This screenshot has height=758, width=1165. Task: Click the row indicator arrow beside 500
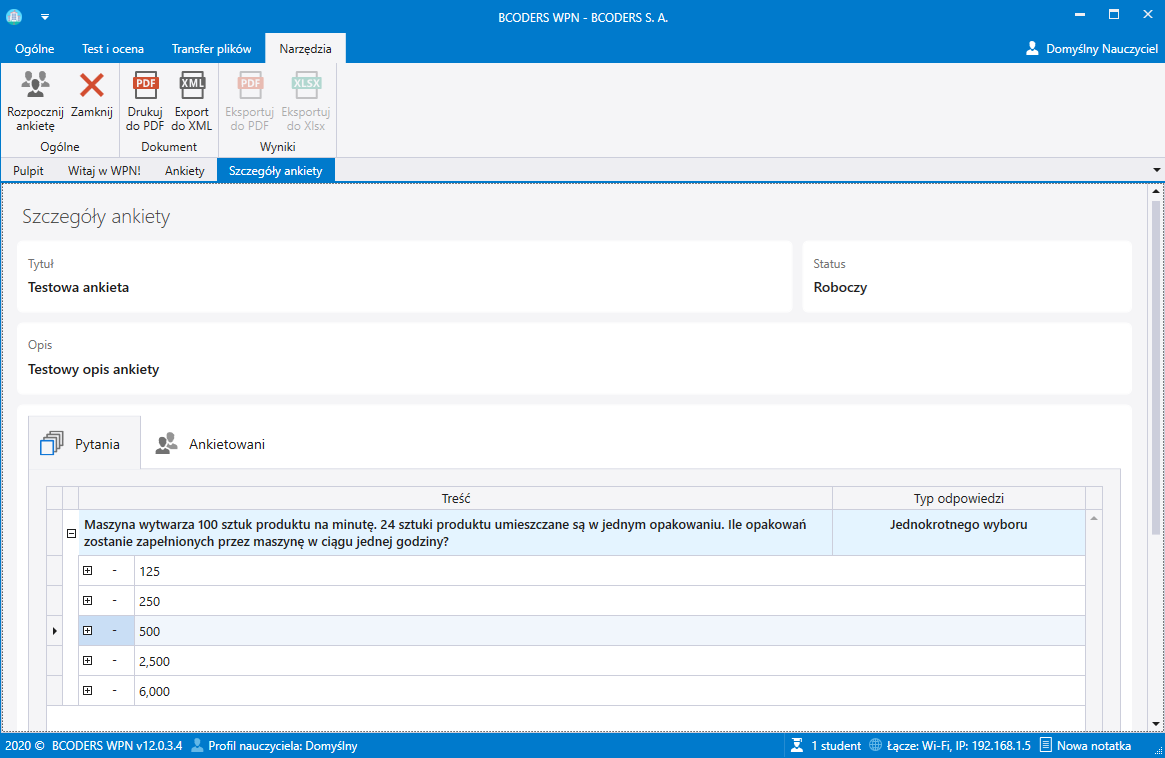pyautogui.click(x=54, y=631)
